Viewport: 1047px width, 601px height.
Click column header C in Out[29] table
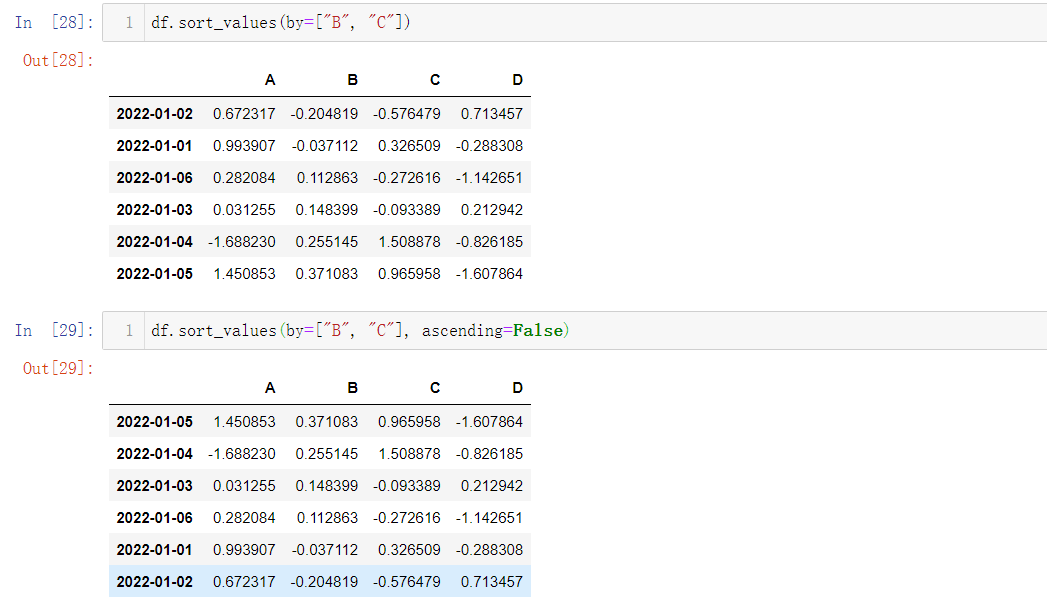click(435, 388)
